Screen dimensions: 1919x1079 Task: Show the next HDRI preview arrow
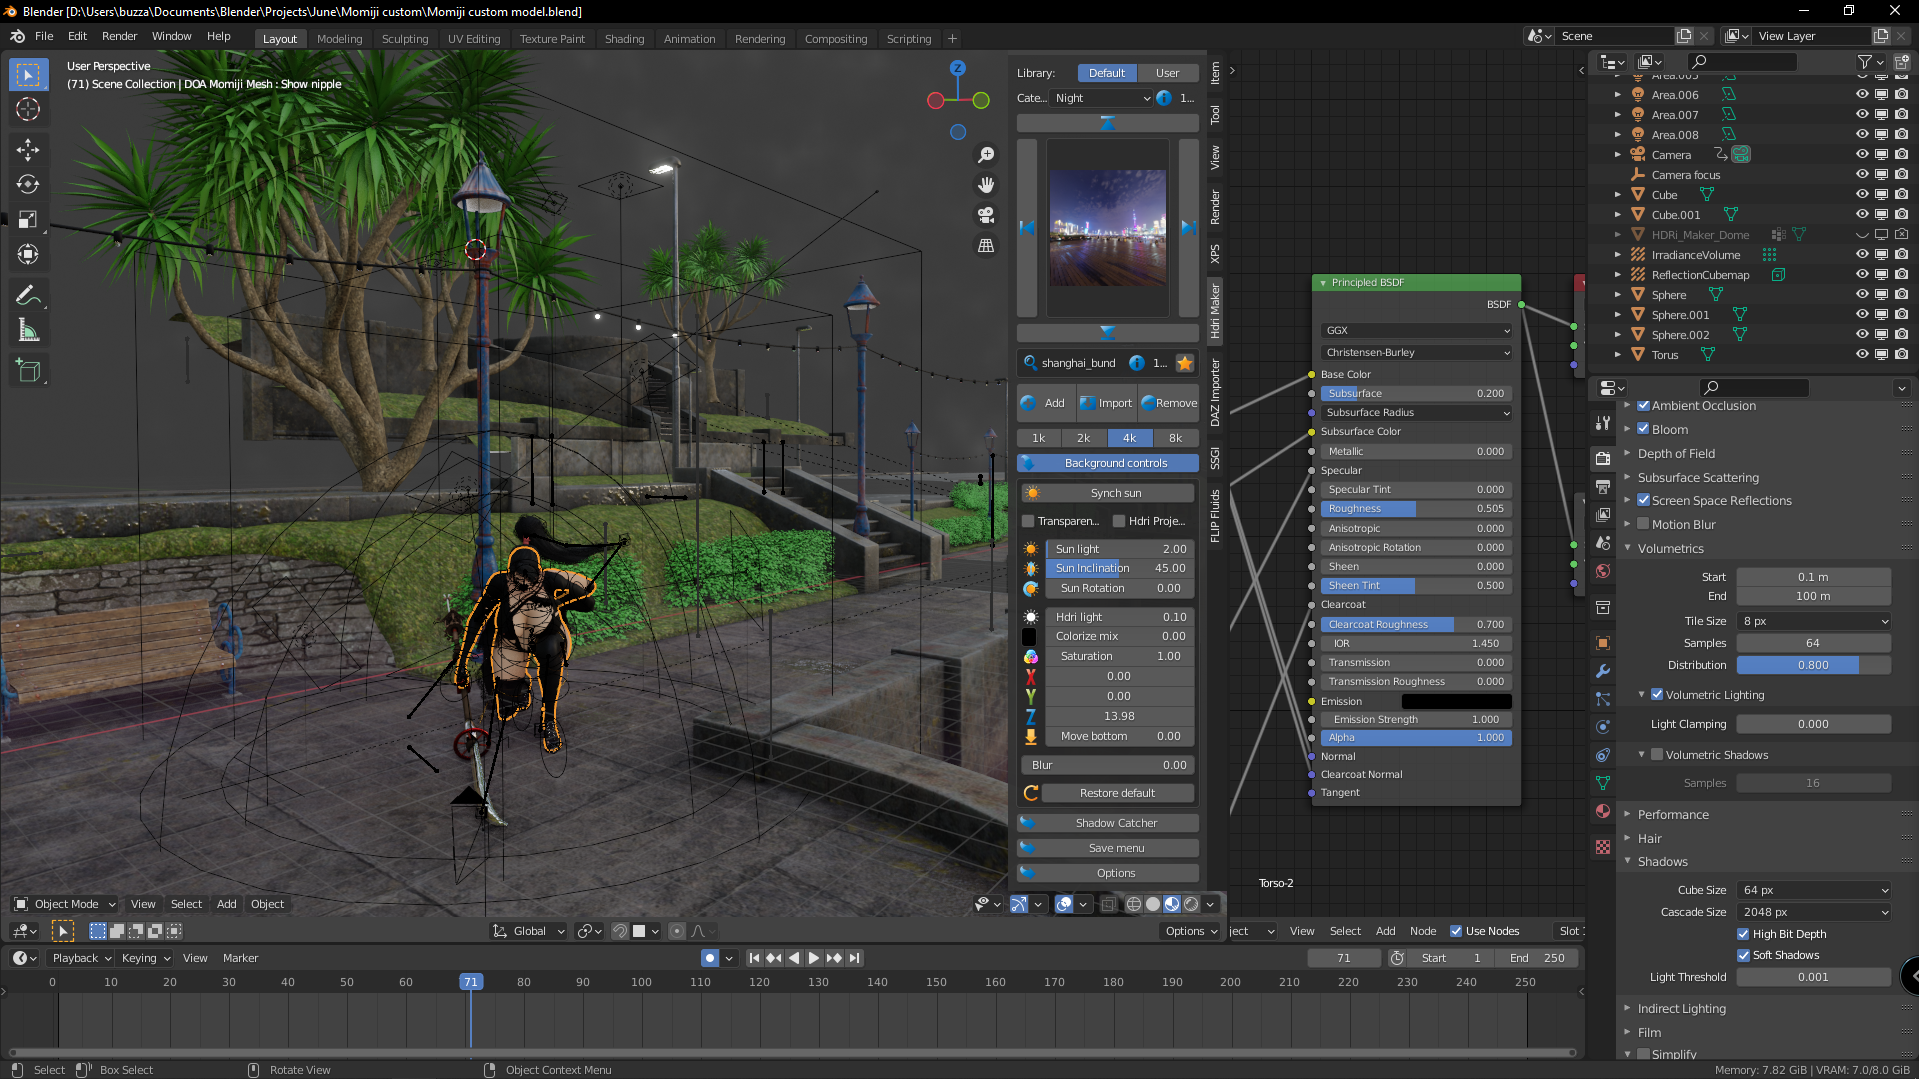click(1188, 228)
